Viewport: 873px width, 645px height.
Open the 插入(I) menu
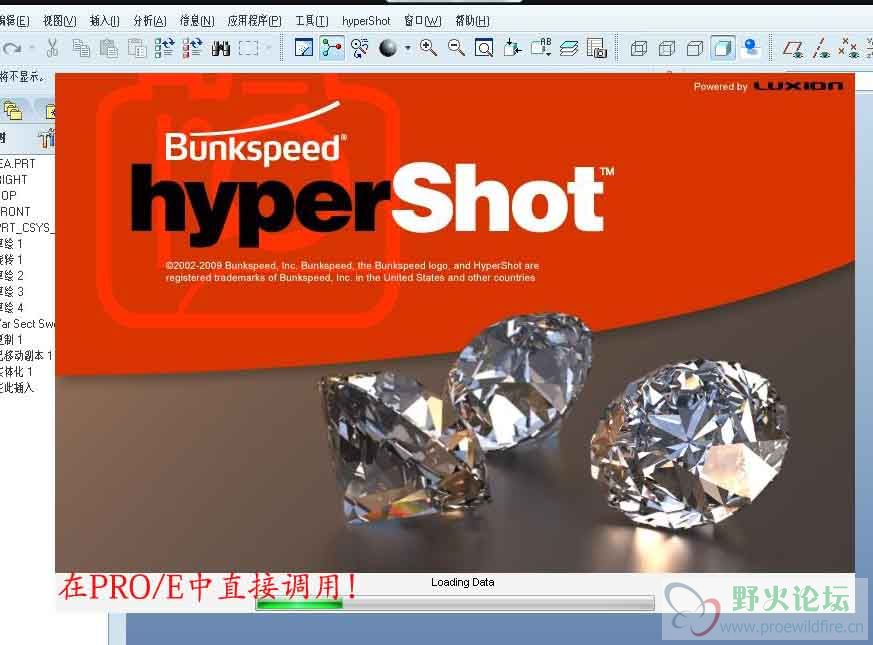tap(104, 21)
